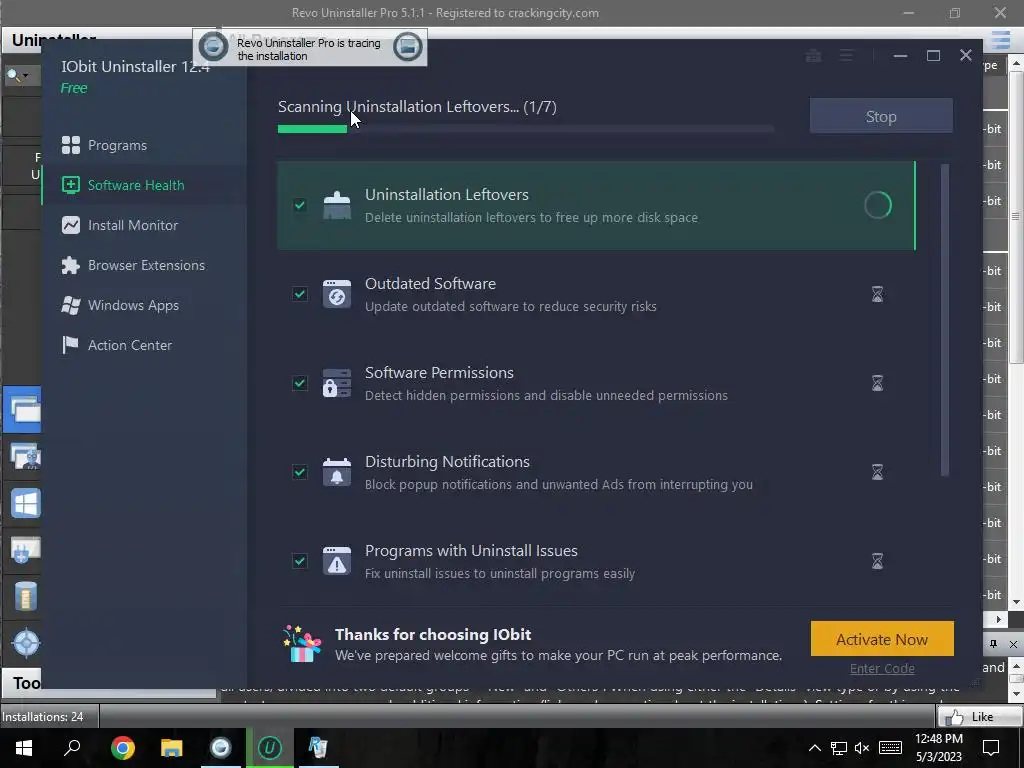The image size is (1024, 768).
Task: Open the Windows Start menu
Action: [x=24, y=747]
